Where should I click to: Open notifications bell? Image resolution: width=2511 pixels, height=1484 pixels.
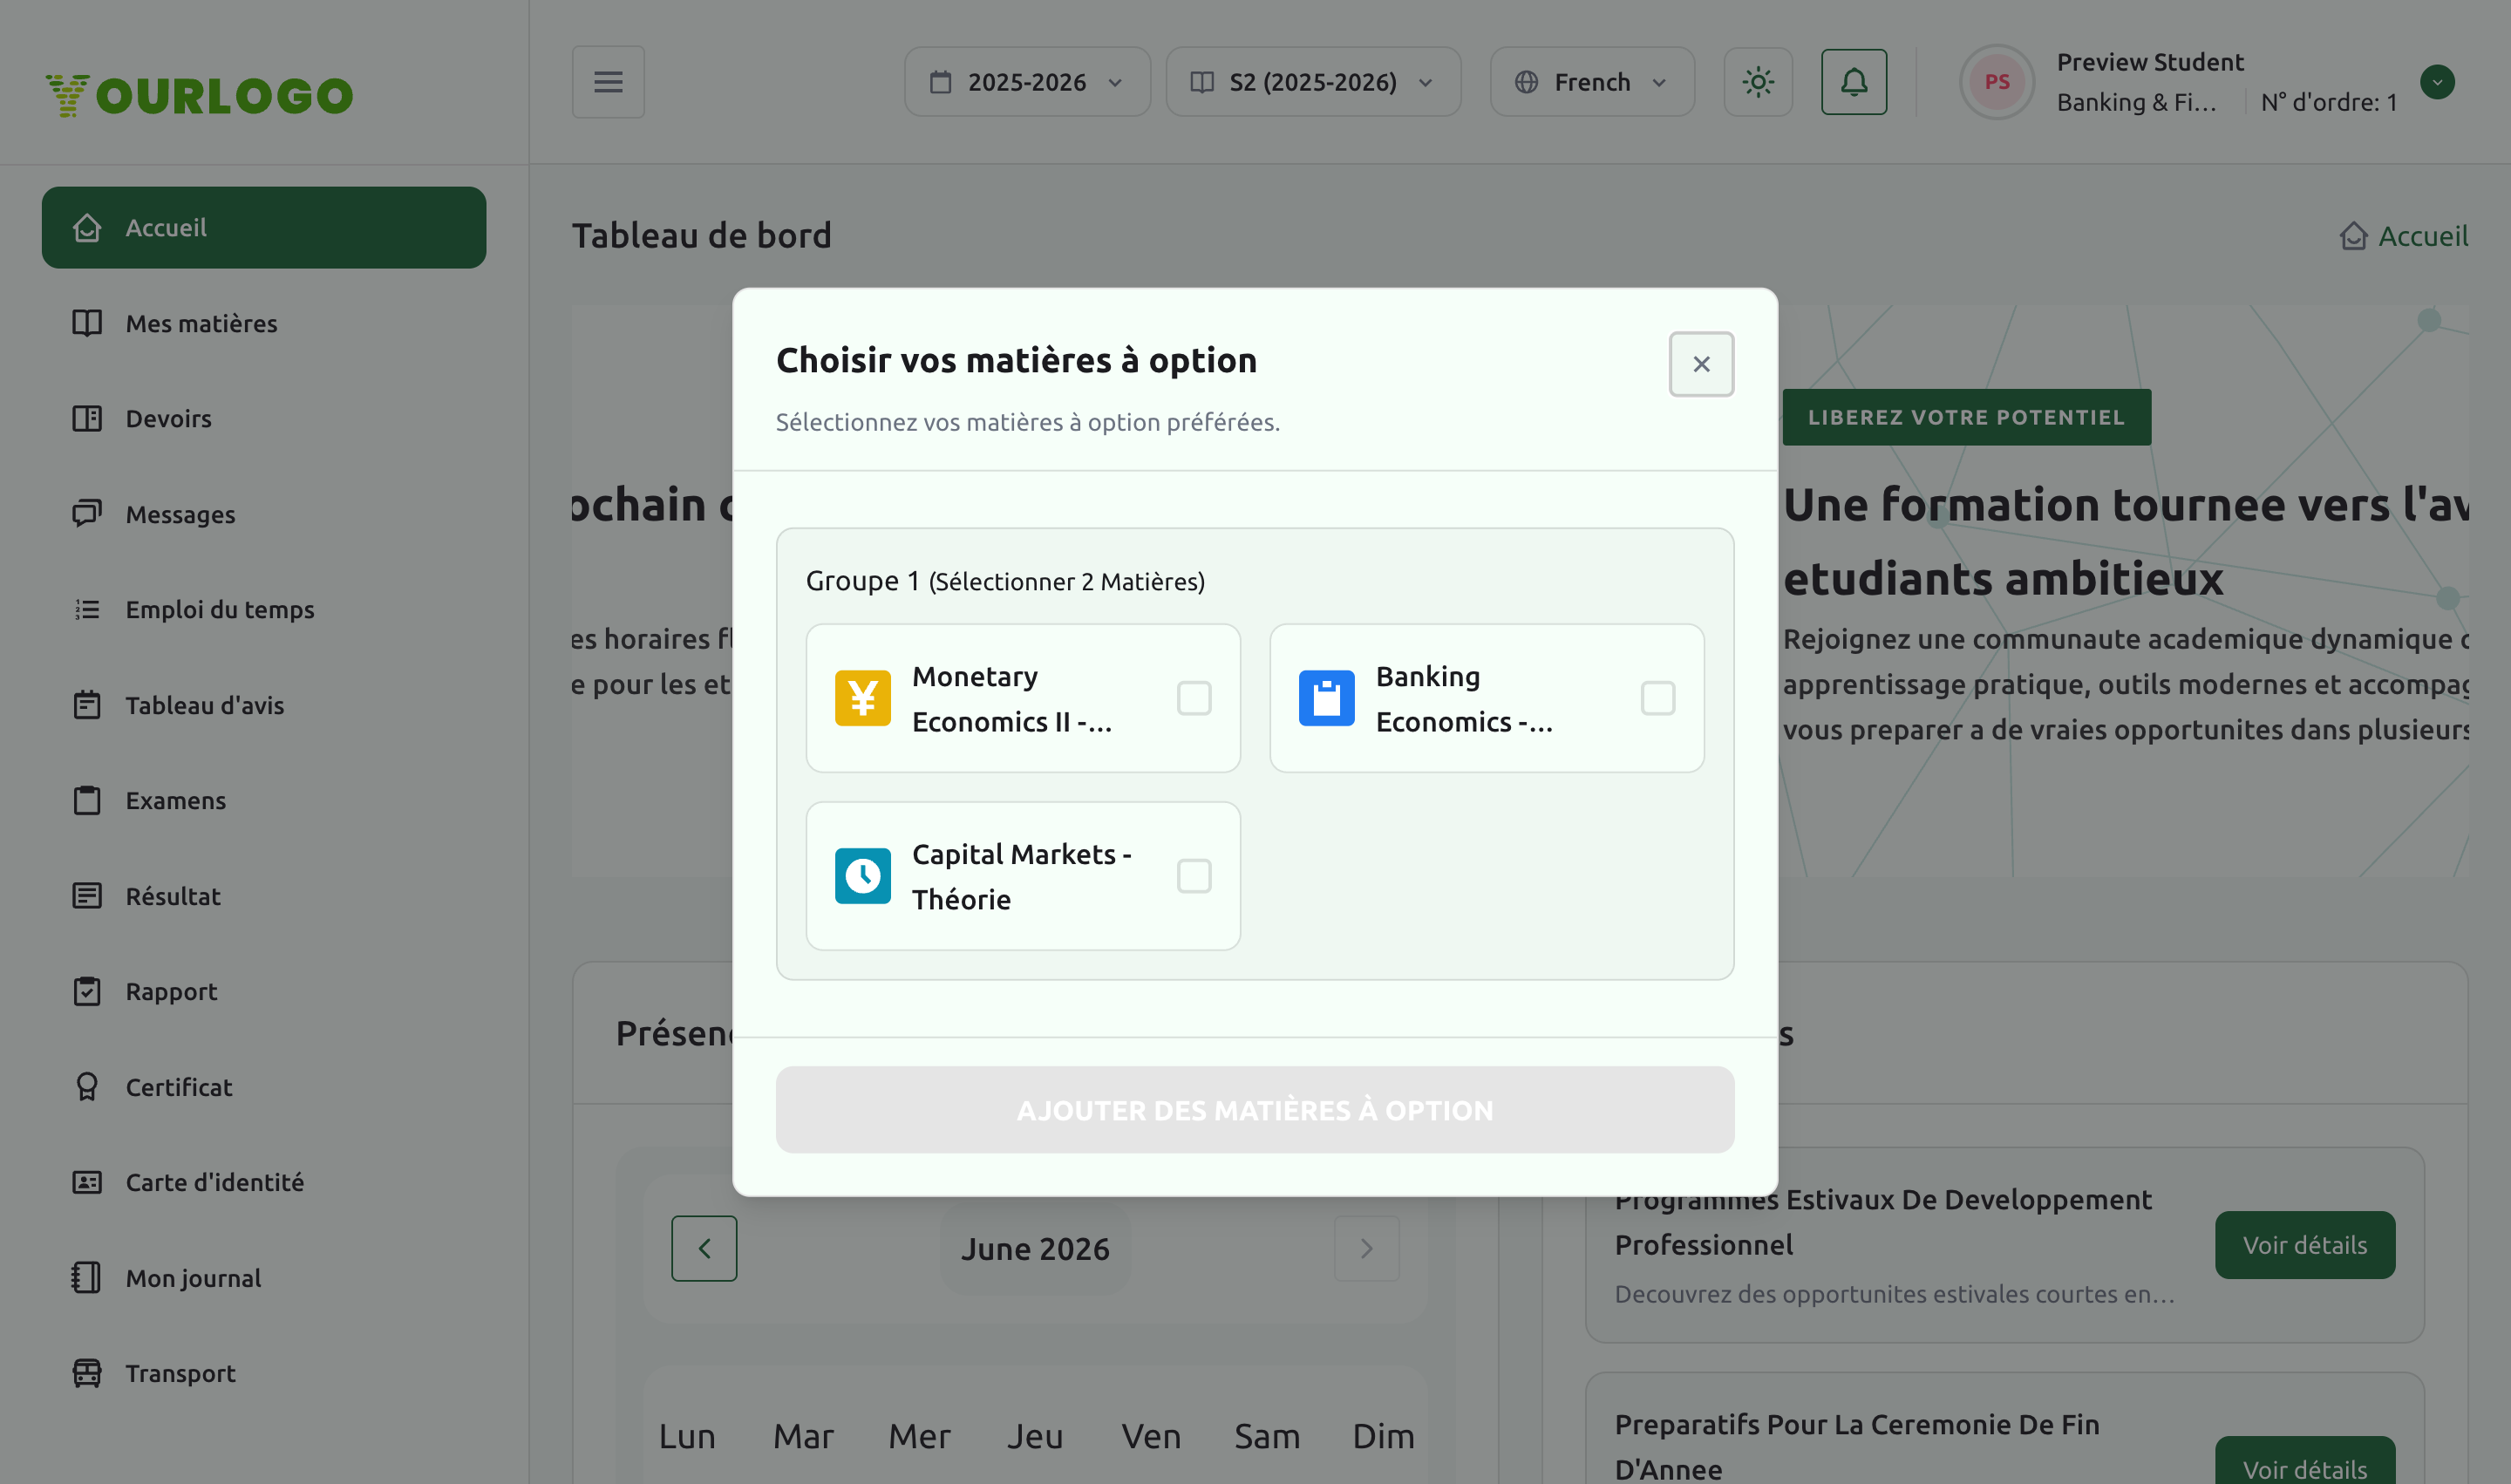[x=1854, y=82]
